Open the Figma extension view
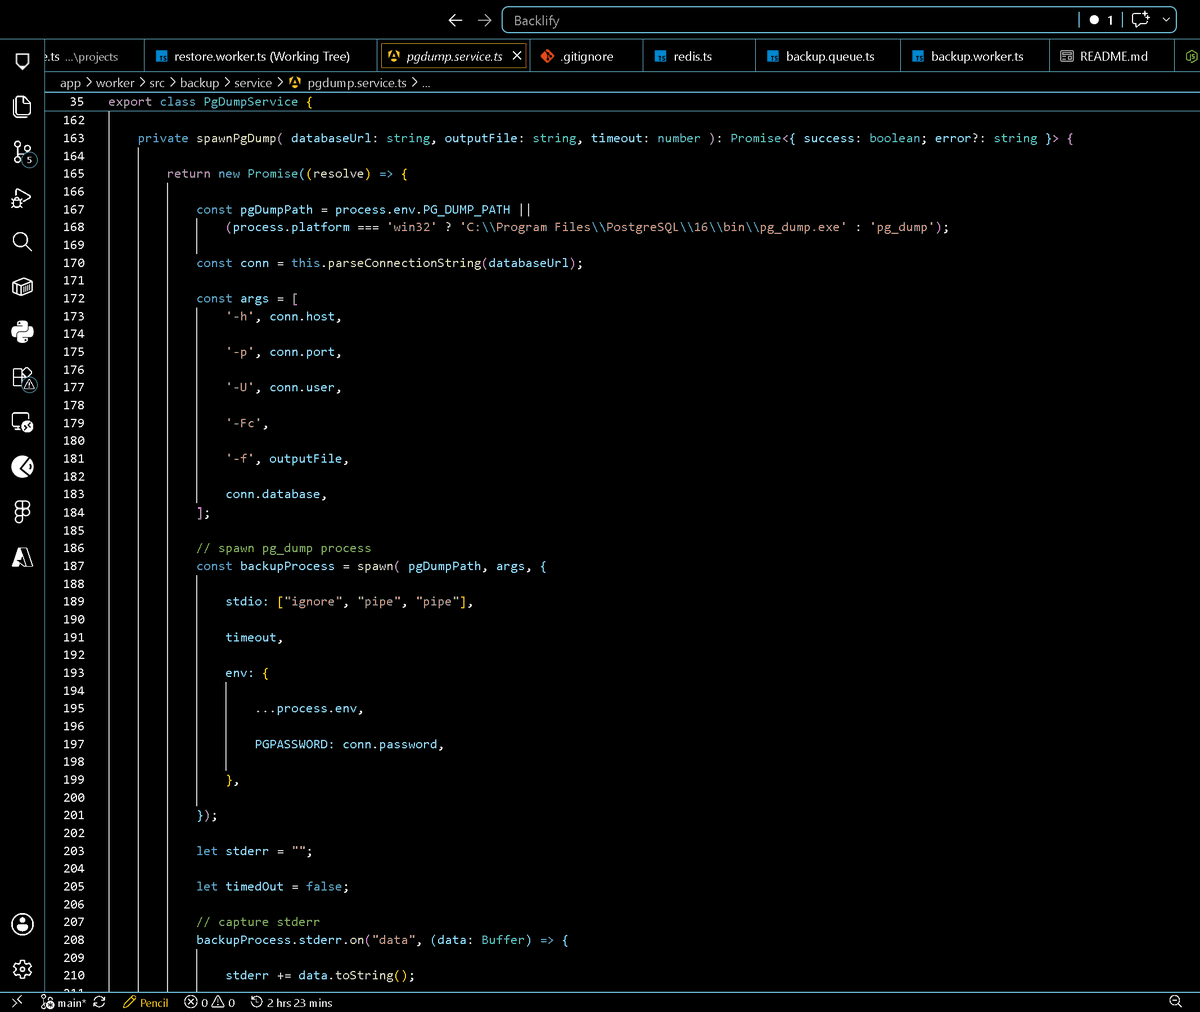Screen dimensions: 1200x1012 22,511
